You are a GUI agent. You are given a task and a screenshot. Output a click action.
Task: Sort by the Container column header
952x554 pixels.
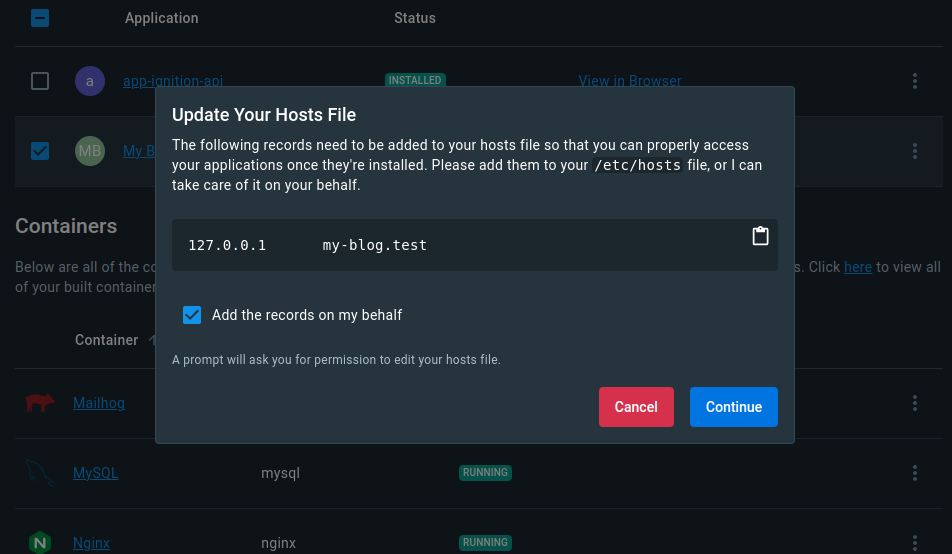(106, 340)
